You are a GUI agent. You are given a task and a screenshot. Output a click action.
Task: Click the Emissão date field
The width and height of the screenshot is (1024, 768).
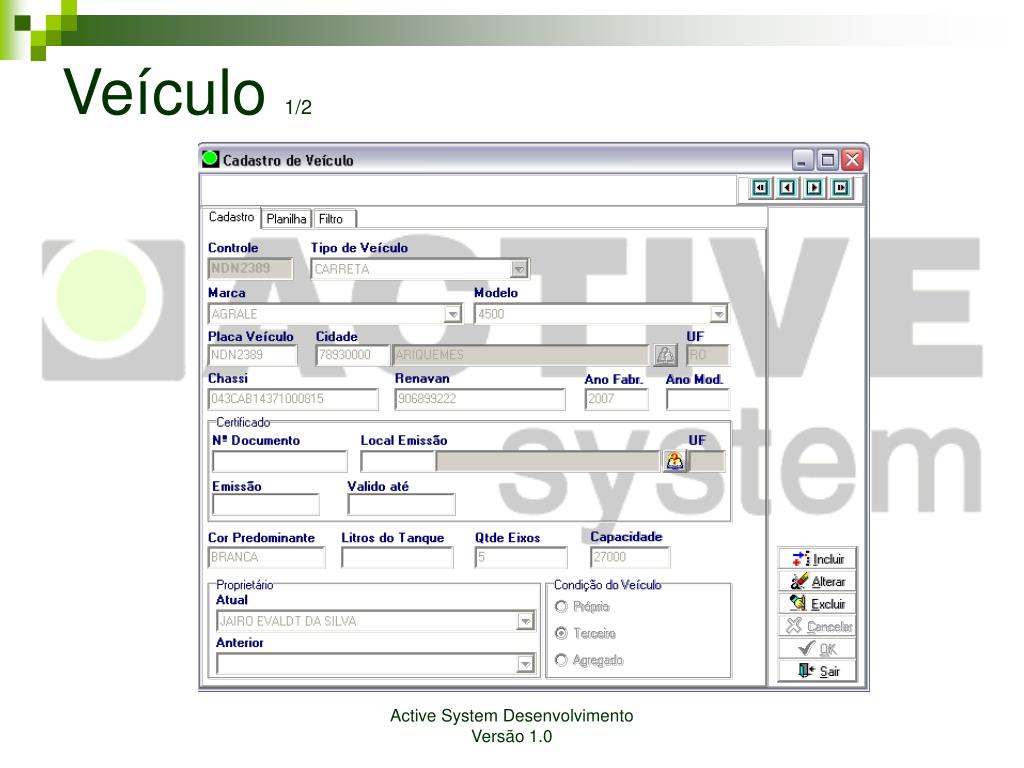click(266, 505)
